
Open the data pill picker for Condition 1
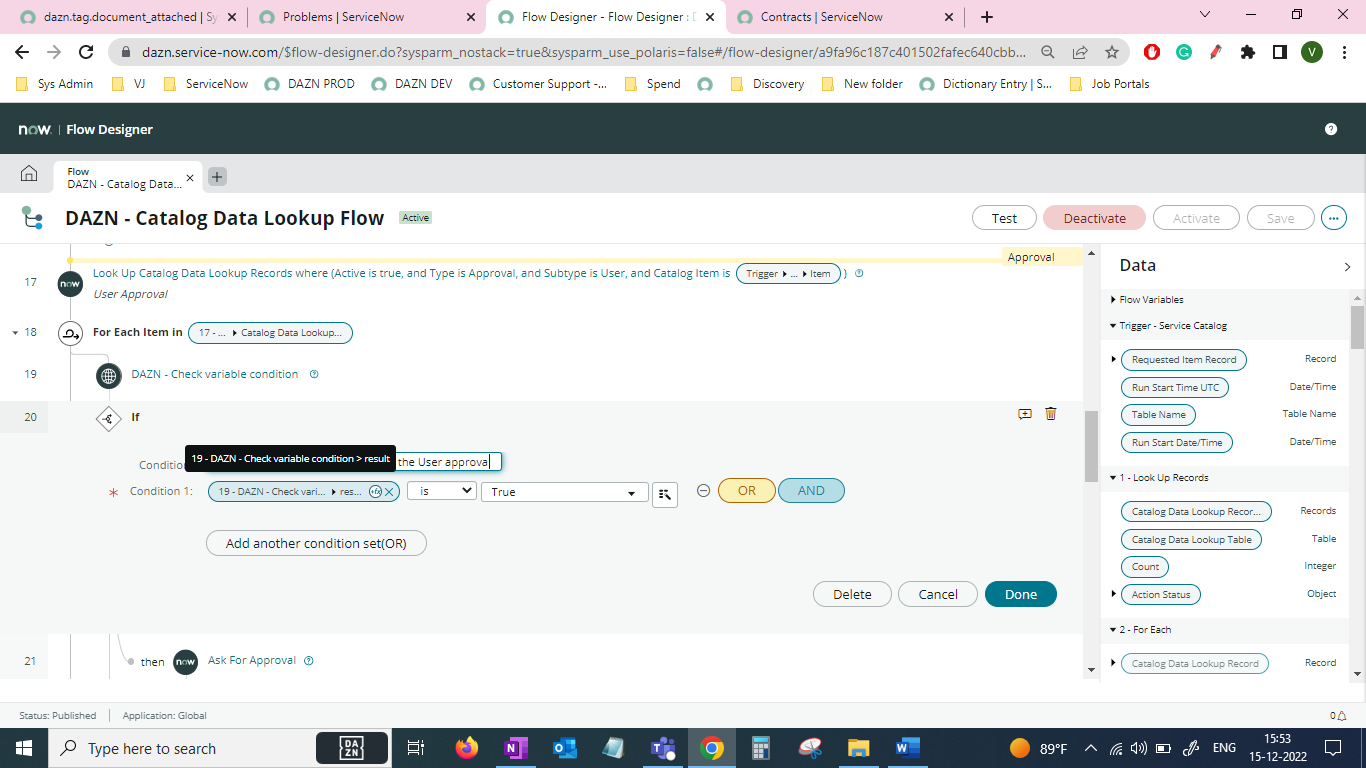[x=664, y=494]
